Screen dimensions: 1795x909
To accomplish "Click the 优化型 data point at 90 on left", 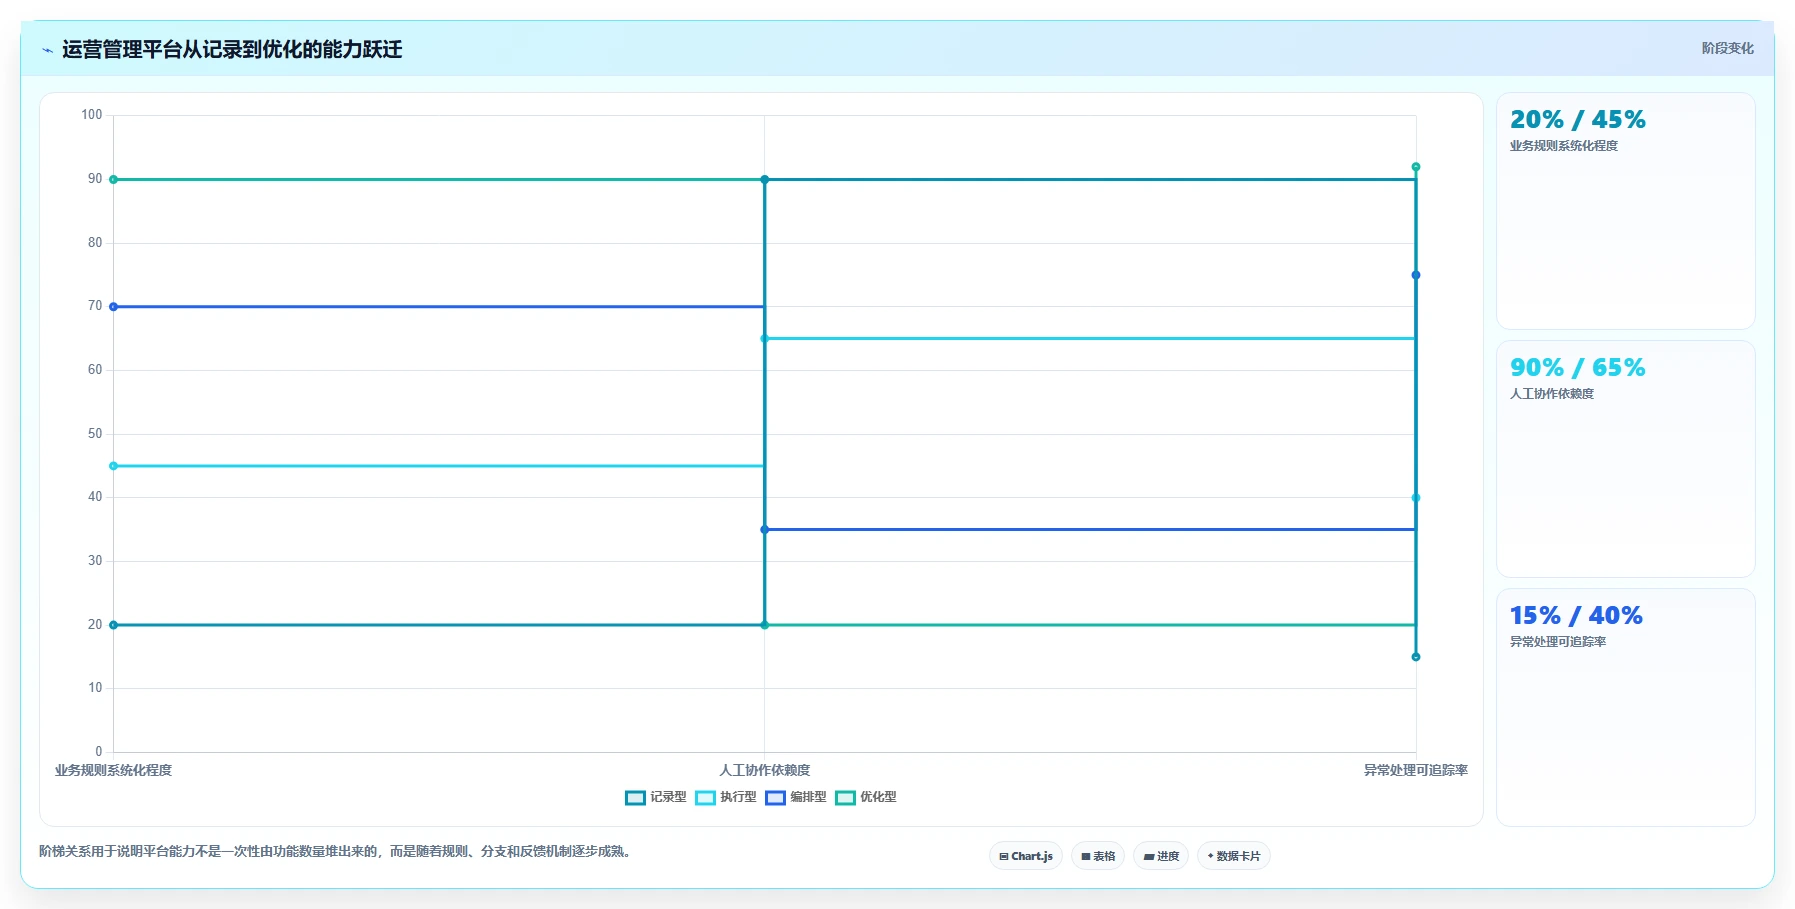I will 113,180.
